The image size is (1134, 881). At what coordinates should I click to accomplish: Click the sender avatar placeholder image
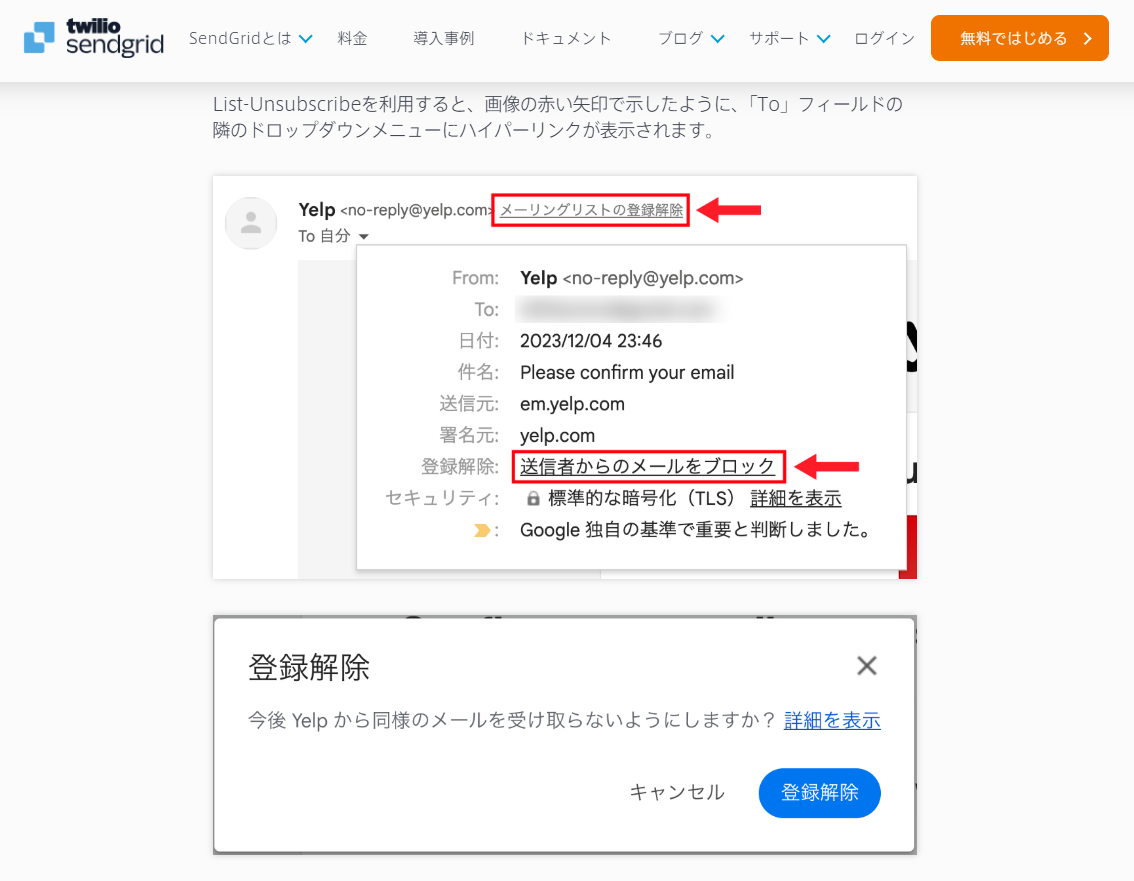coord(251,223)
